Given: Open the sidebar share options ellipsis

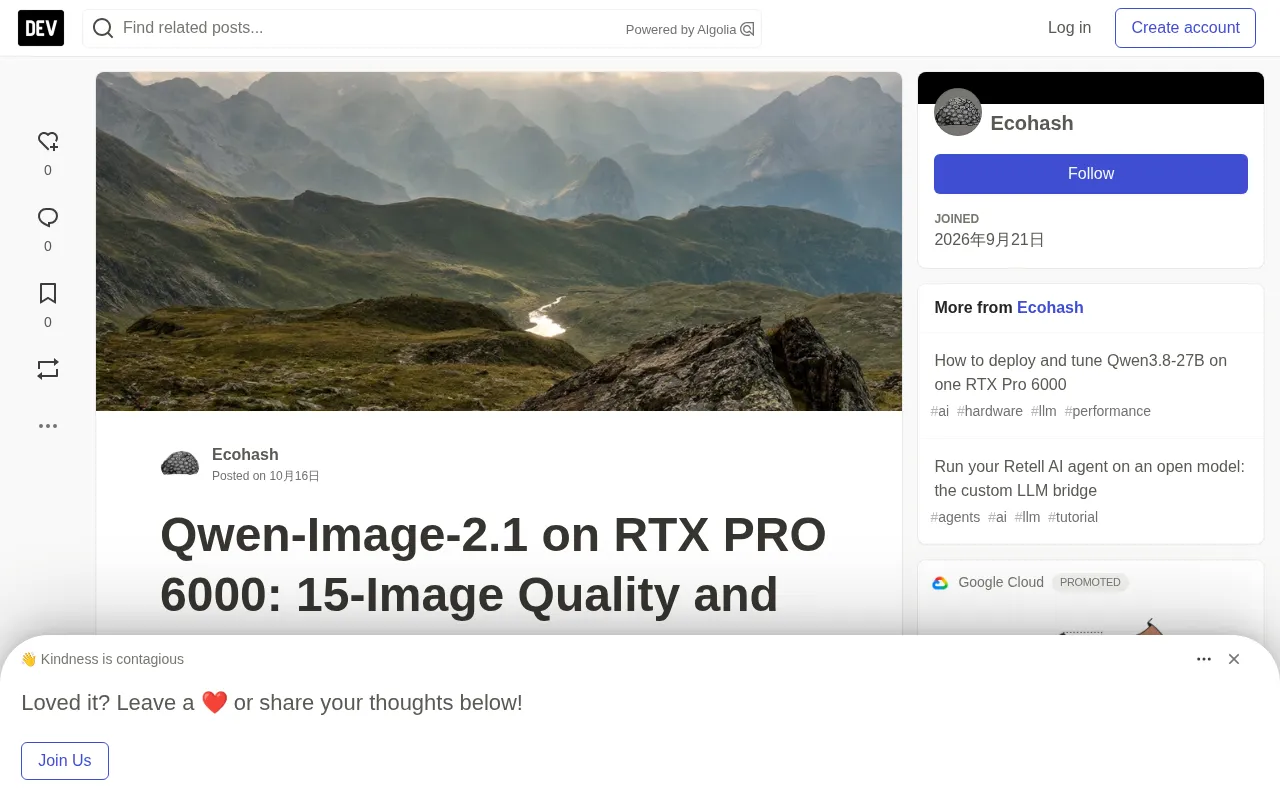Looking at the screenshot, I should 48,426.
